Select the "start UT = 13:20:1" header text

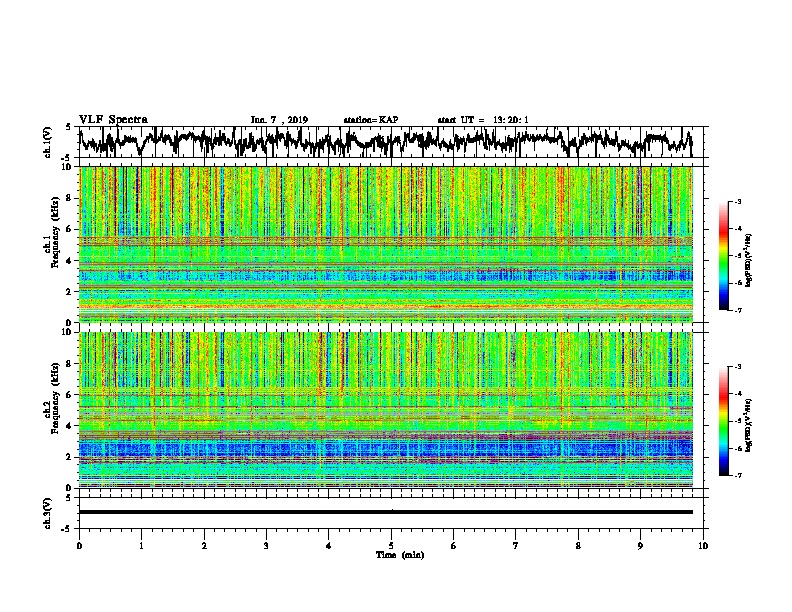483,120
